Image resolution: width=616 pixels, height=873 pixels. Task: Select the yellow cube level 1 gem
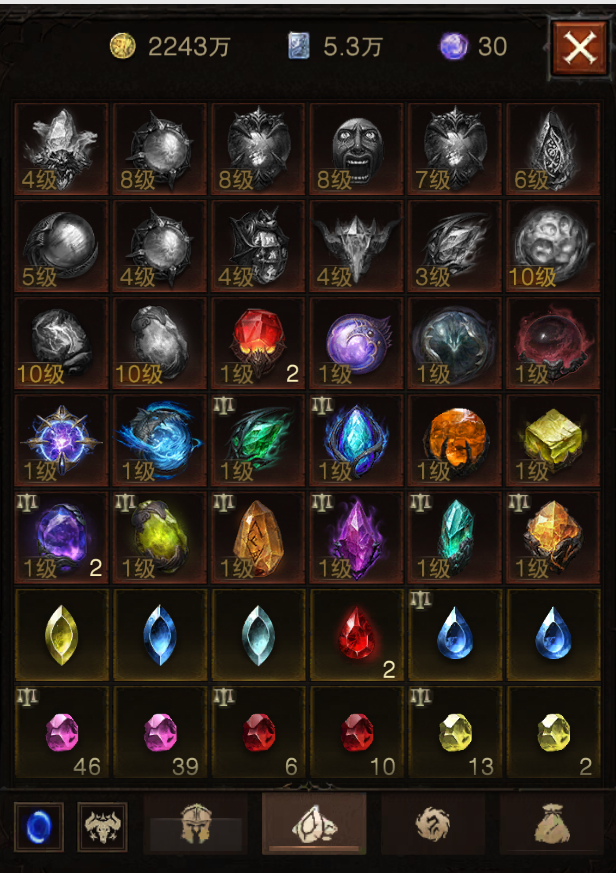[x=553, y=440]
